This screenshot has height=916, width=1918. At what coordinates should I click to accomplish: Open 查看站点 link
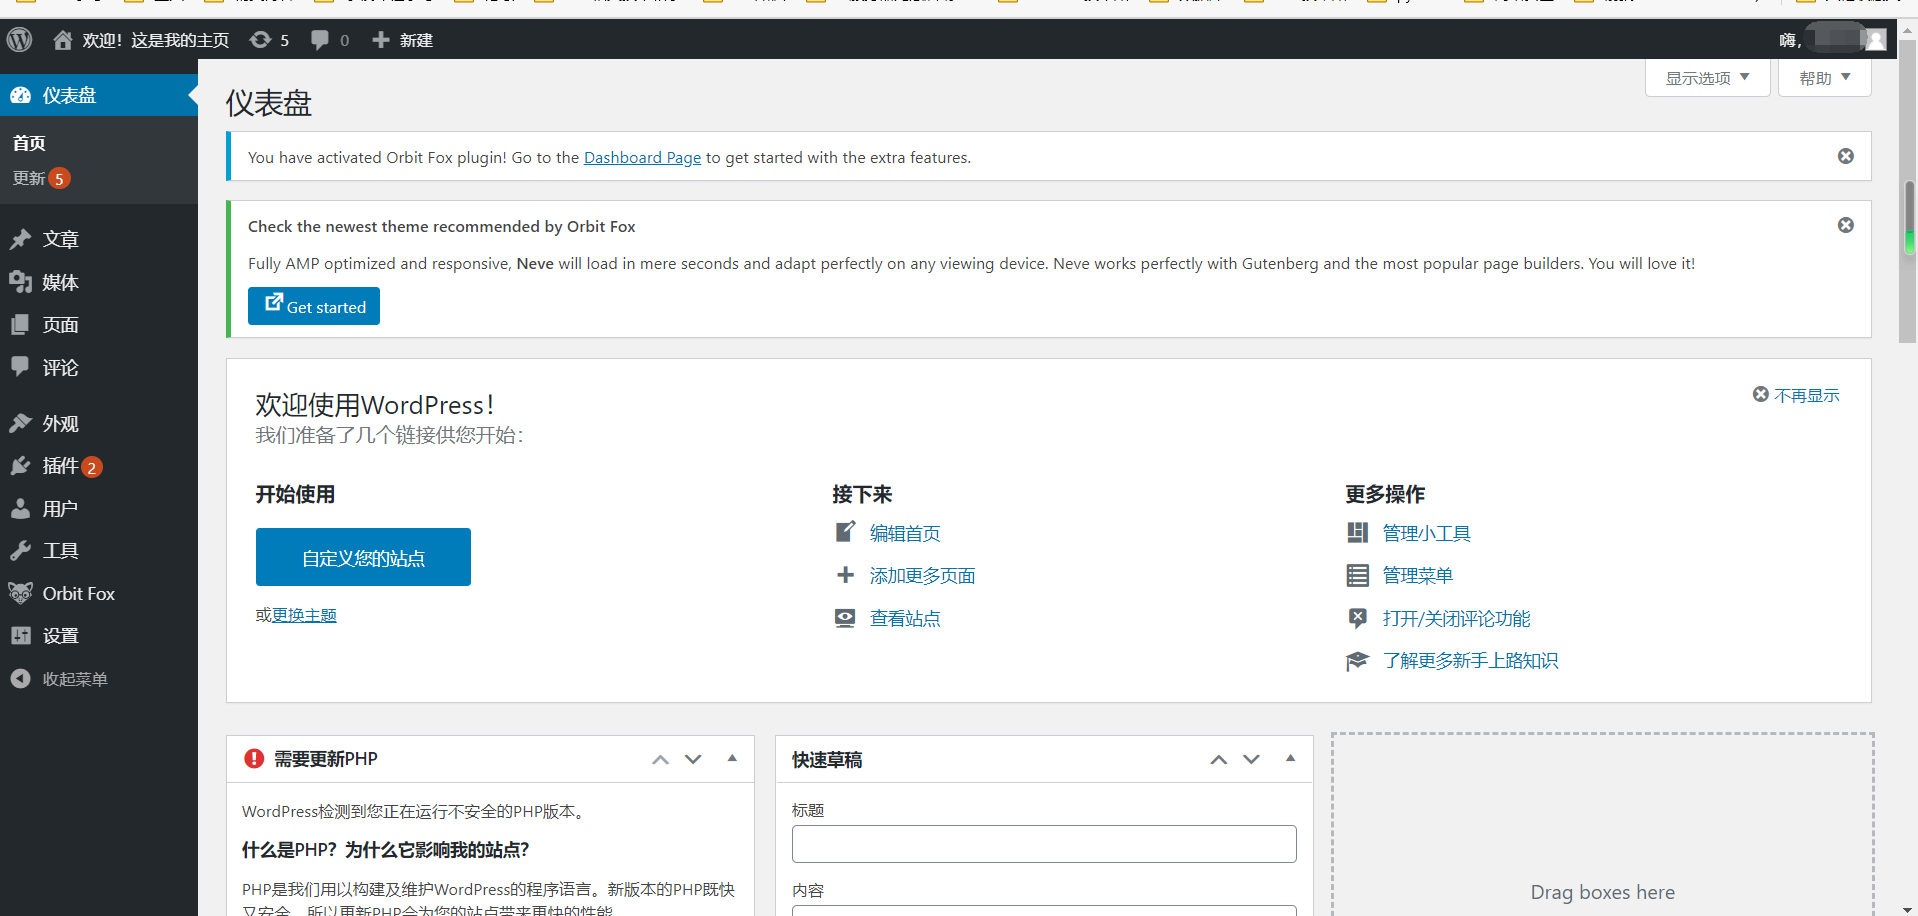[905, 618]
